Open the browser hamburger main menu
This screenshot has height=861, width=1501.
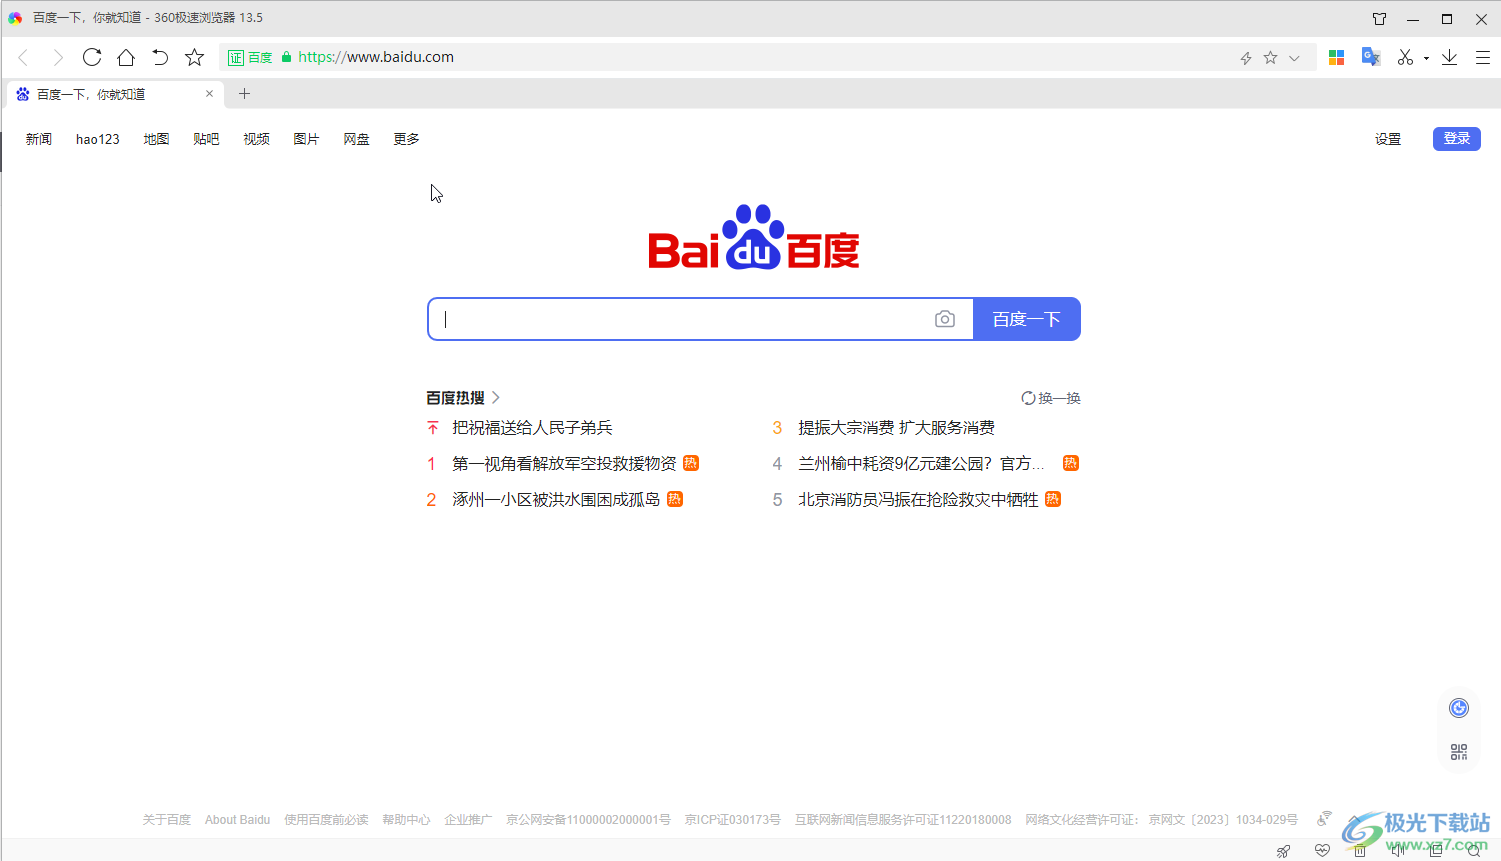1483,57
